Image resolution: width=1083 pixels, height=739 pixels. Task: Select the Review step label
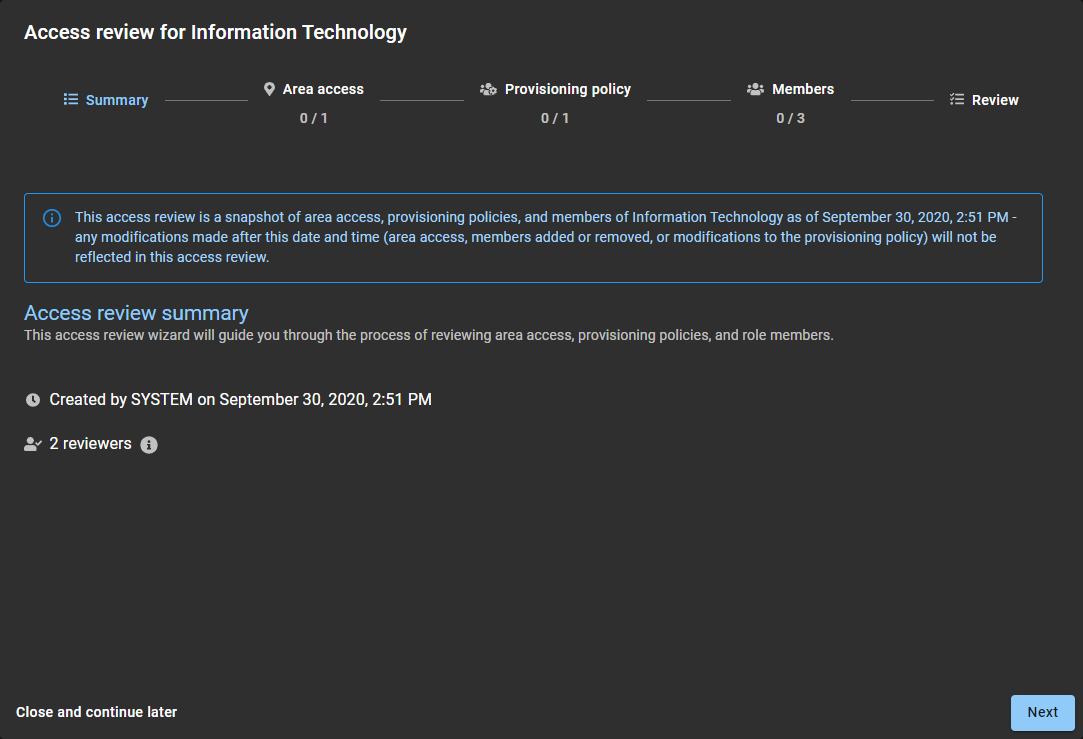click(995, 100)
